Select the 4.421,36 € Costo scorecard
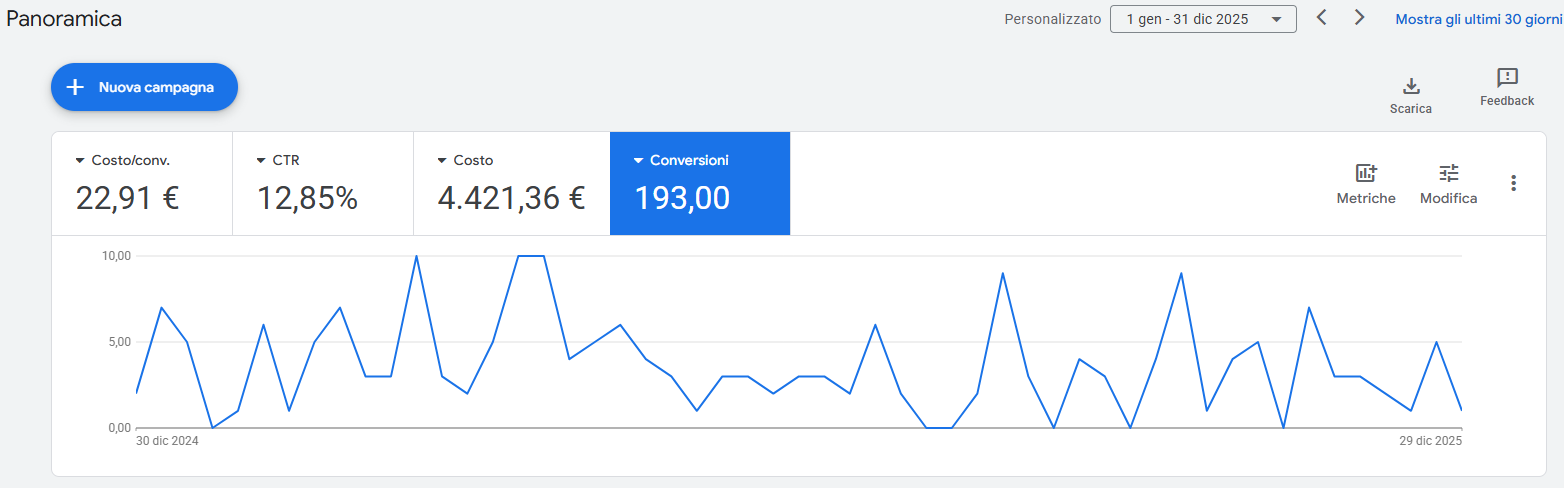The image size is (1564, 488). 511,198
